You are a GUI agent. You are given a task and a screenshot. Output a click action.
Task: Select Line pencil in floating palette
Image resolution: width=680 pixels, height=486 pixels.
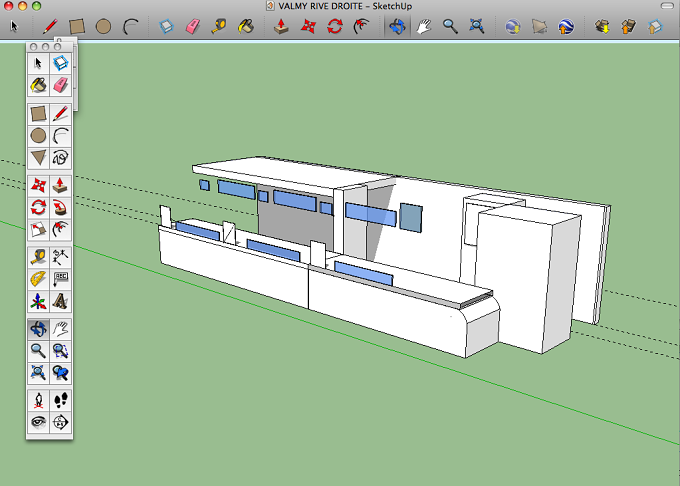[x=60, y=114]
